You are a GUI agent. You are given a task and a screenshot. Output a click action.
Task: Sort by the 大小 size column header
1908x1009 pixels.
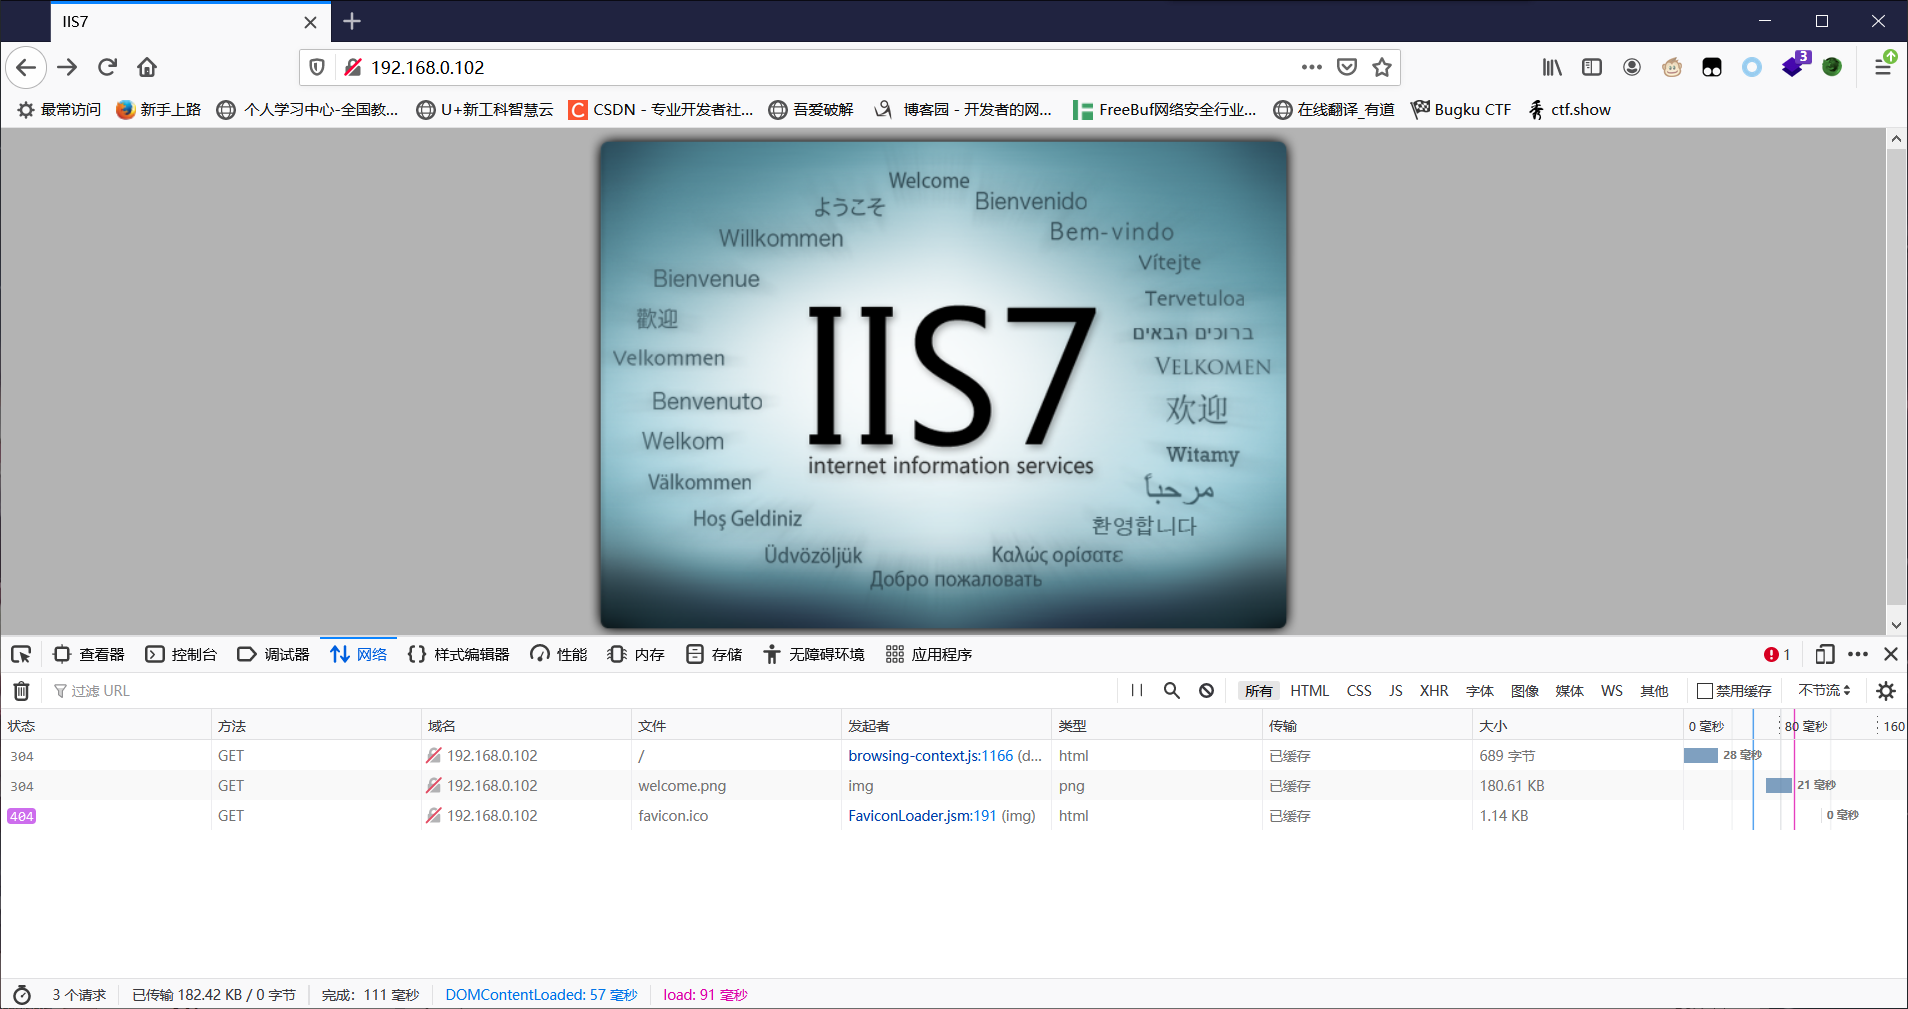(1577, 726)
